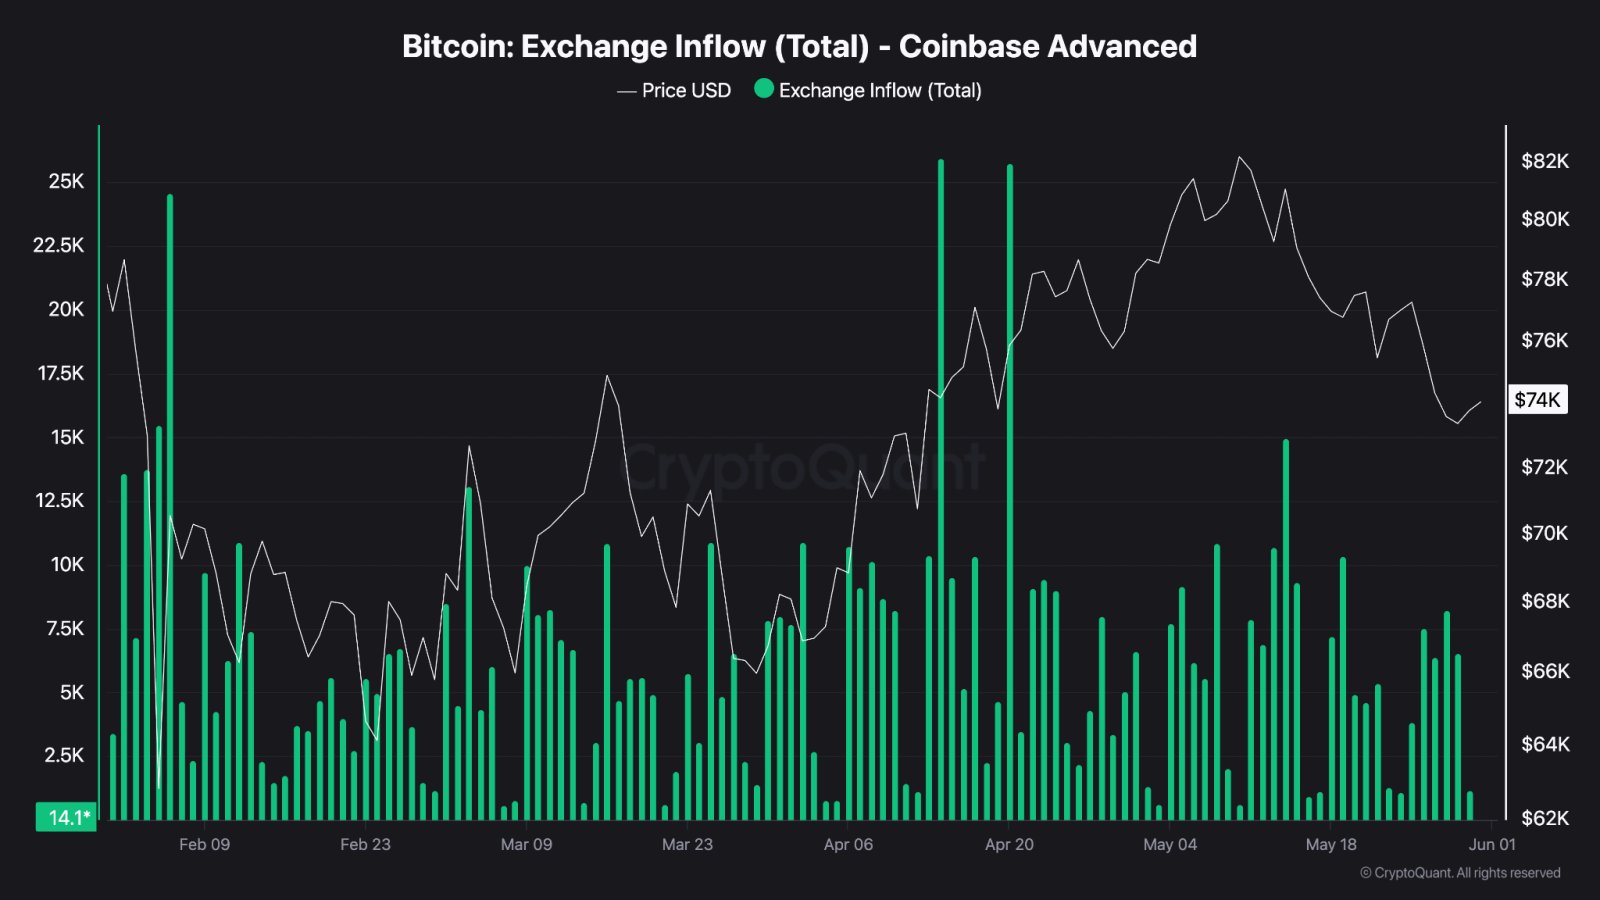
Task: Toggle the Exchange Inflow (Total) legend entry
Action: point(868,90)
